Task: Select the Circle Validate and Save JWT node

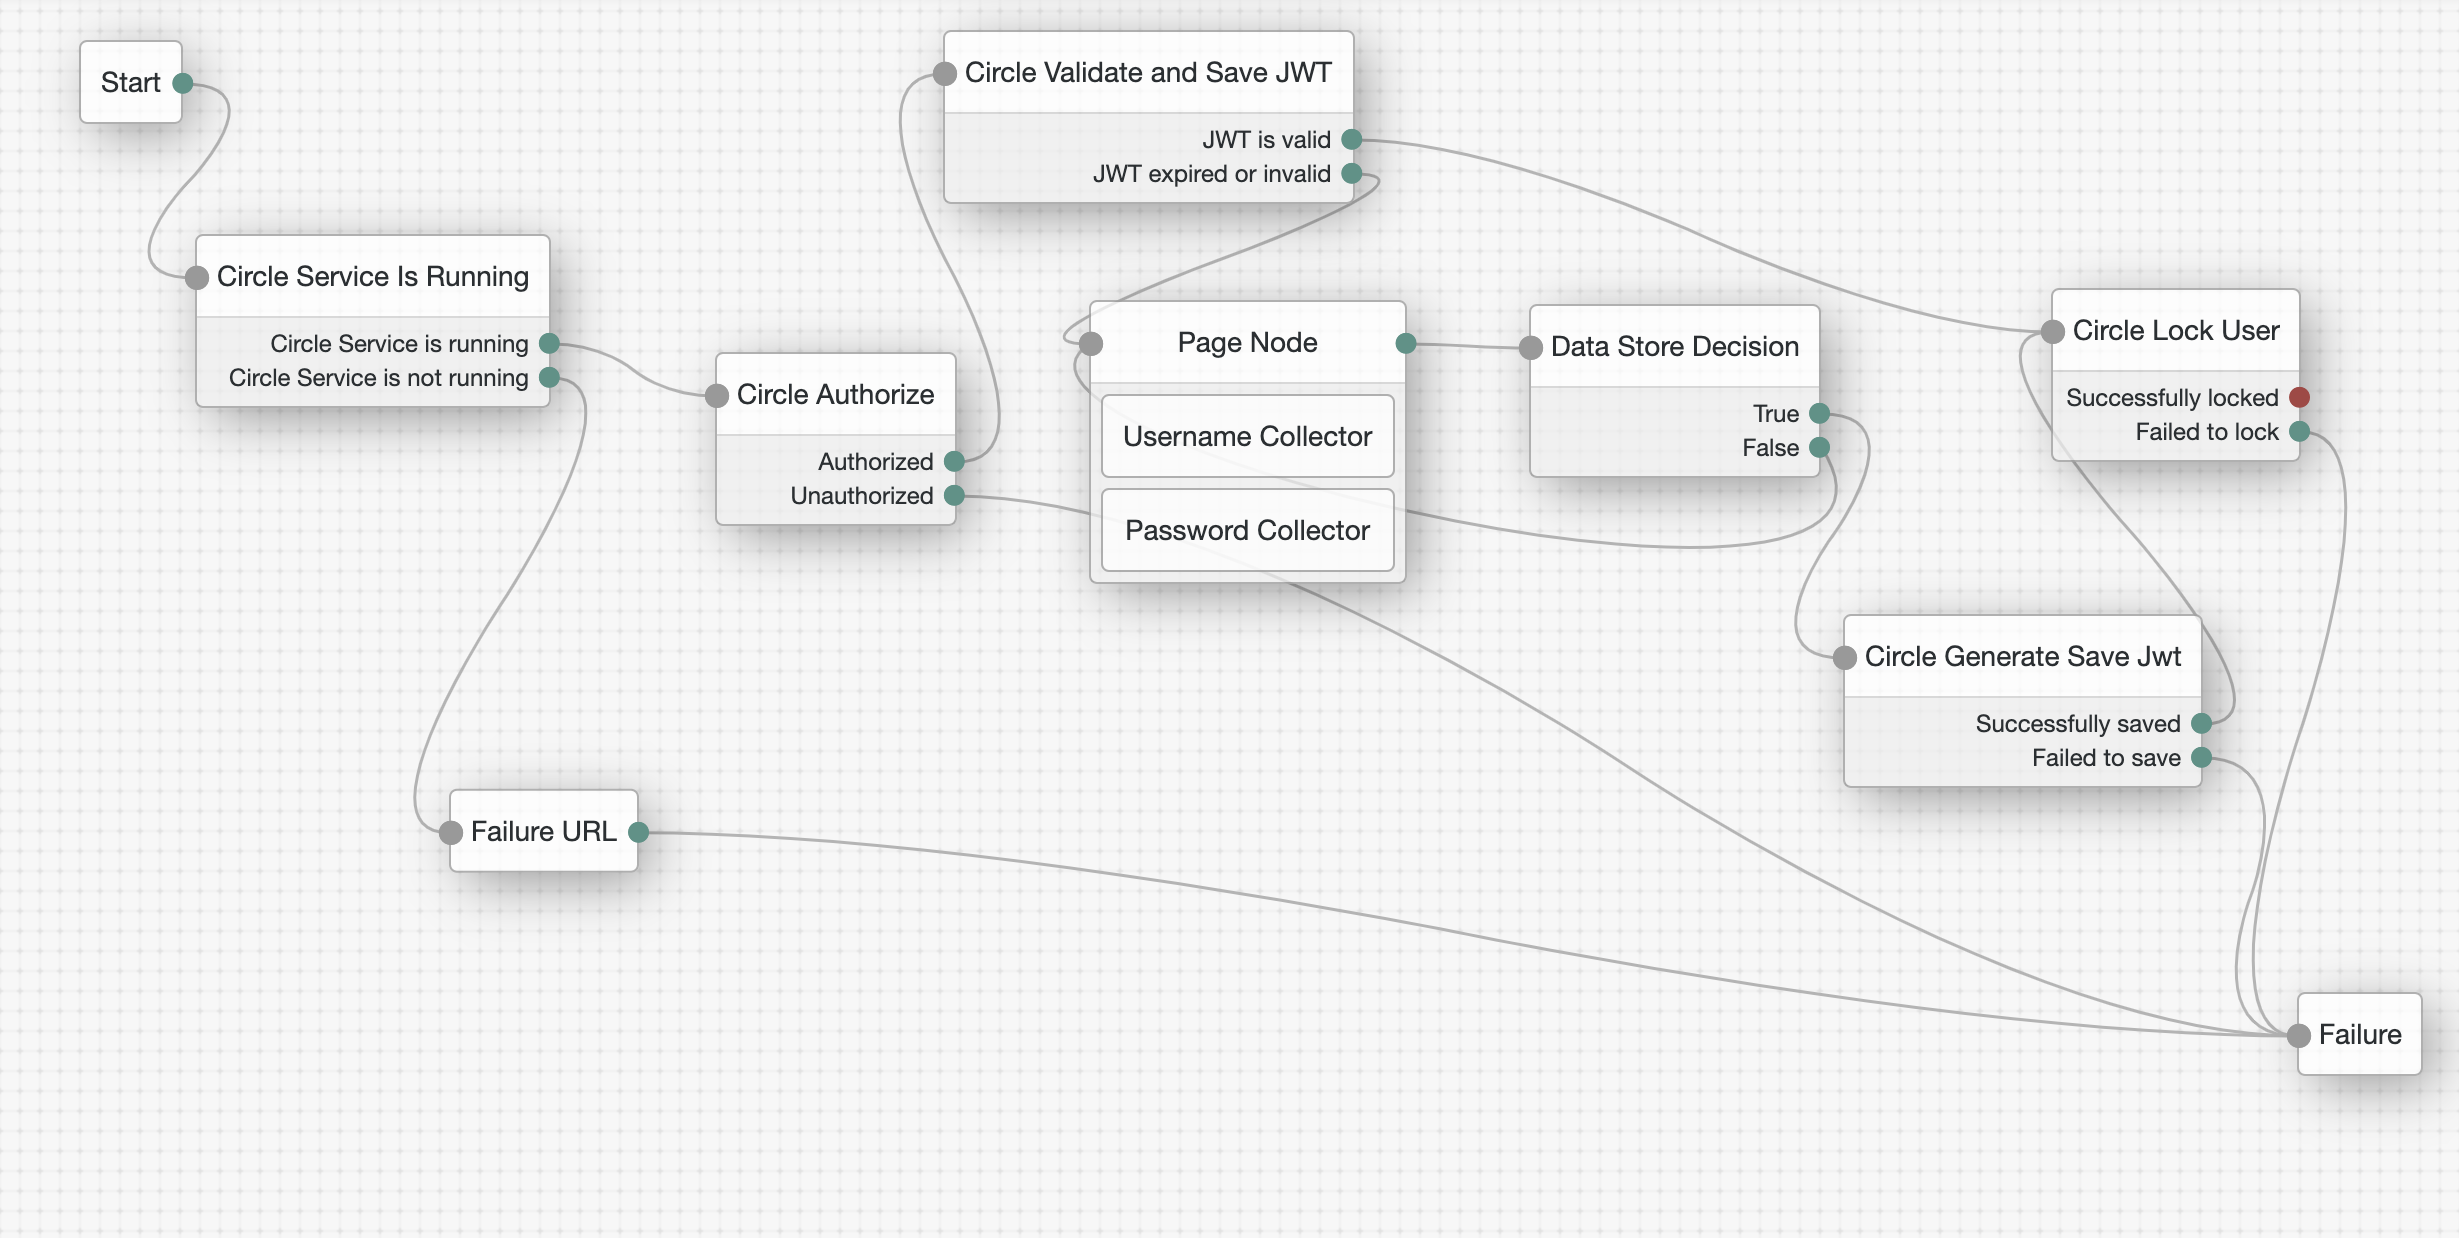Action: click(1147, 73)
